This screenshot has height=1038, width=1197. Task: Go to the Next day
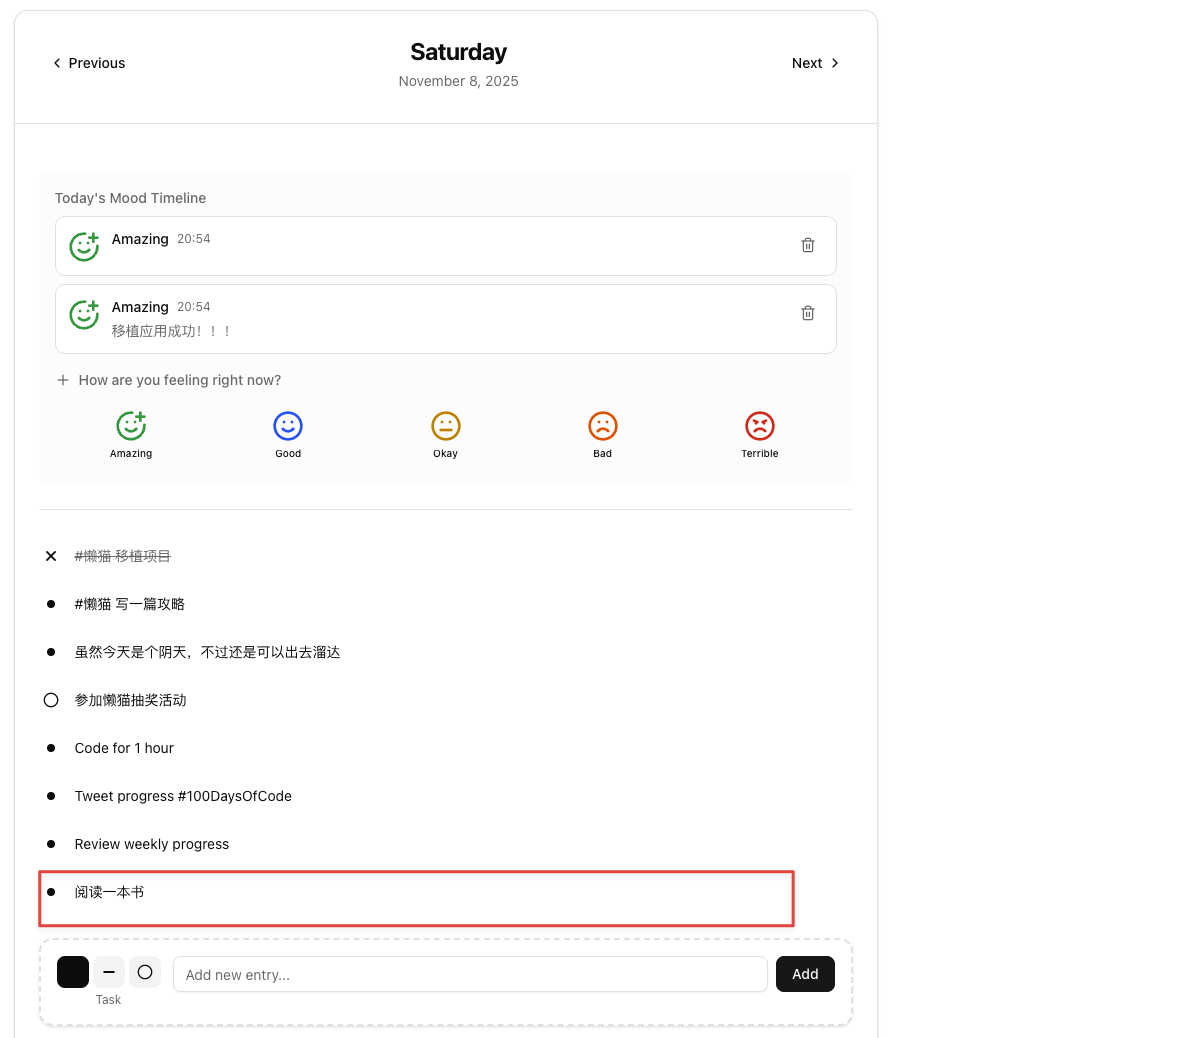click(815, 63)
